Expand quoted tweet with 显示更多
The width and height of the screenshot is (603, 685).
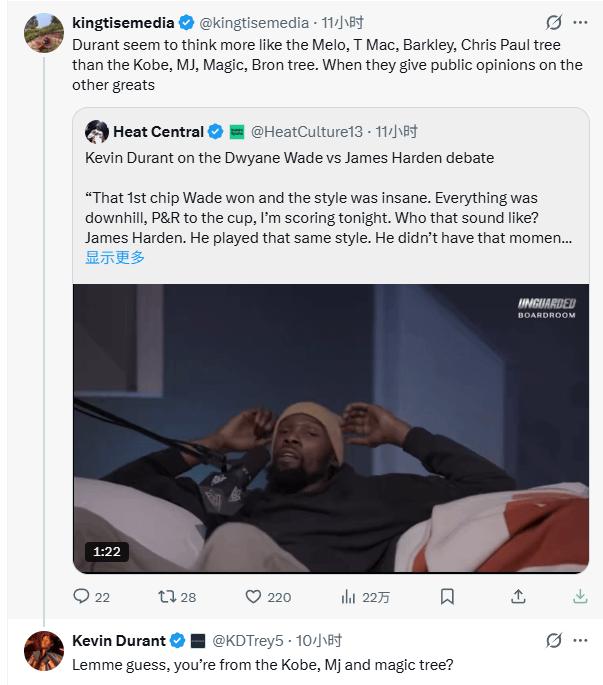click(115, 257)
